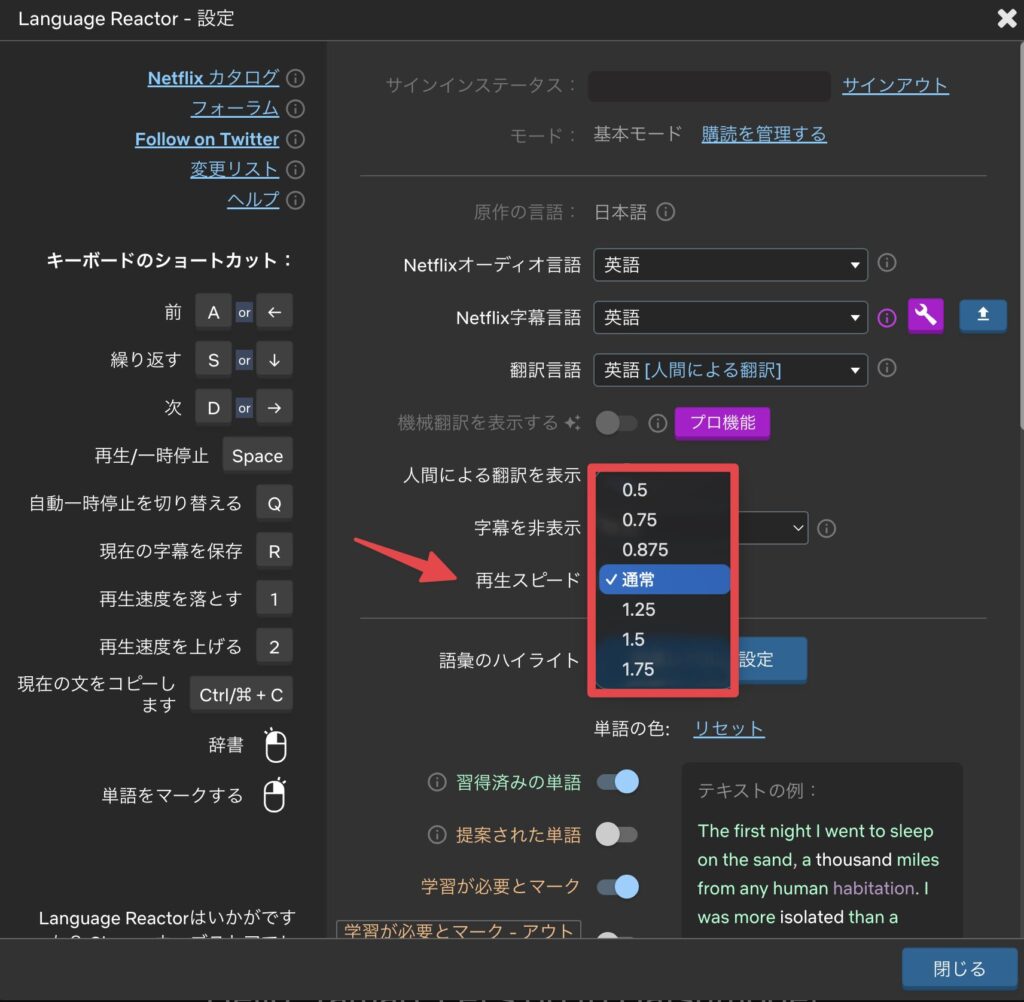
Task: Open the 翻訳言語 dropdown
Action: (730, 370)
